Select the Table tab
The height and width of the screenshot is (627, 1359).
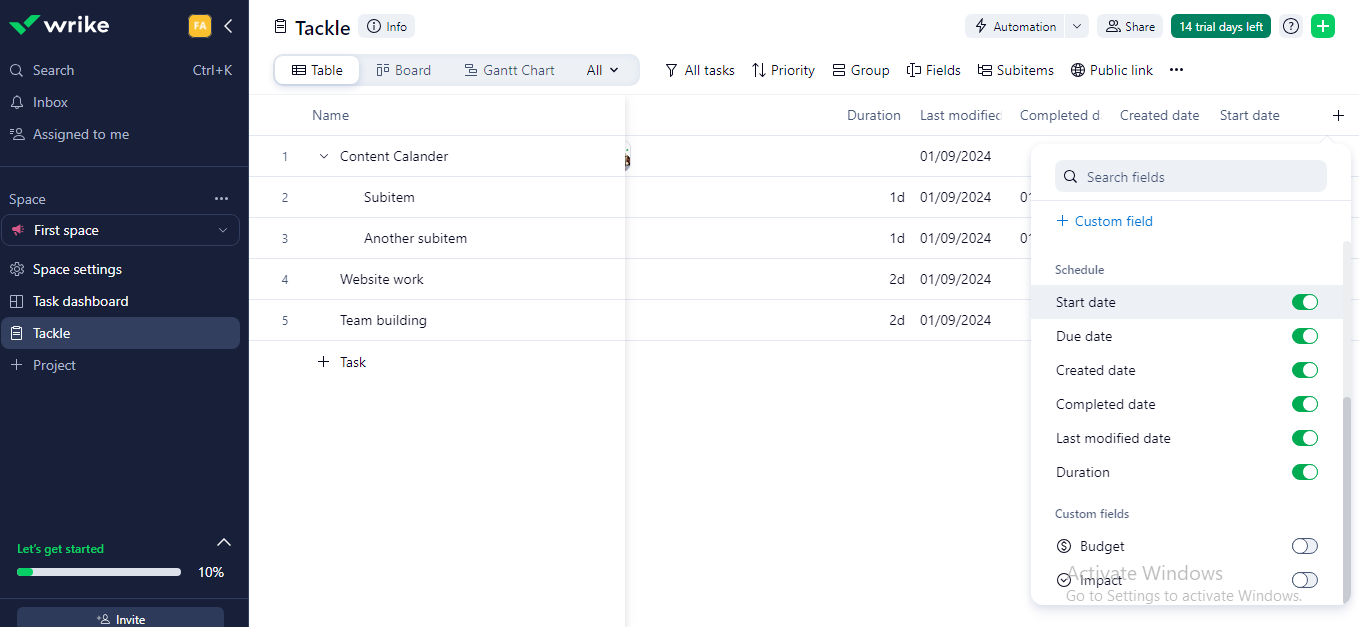316,70
